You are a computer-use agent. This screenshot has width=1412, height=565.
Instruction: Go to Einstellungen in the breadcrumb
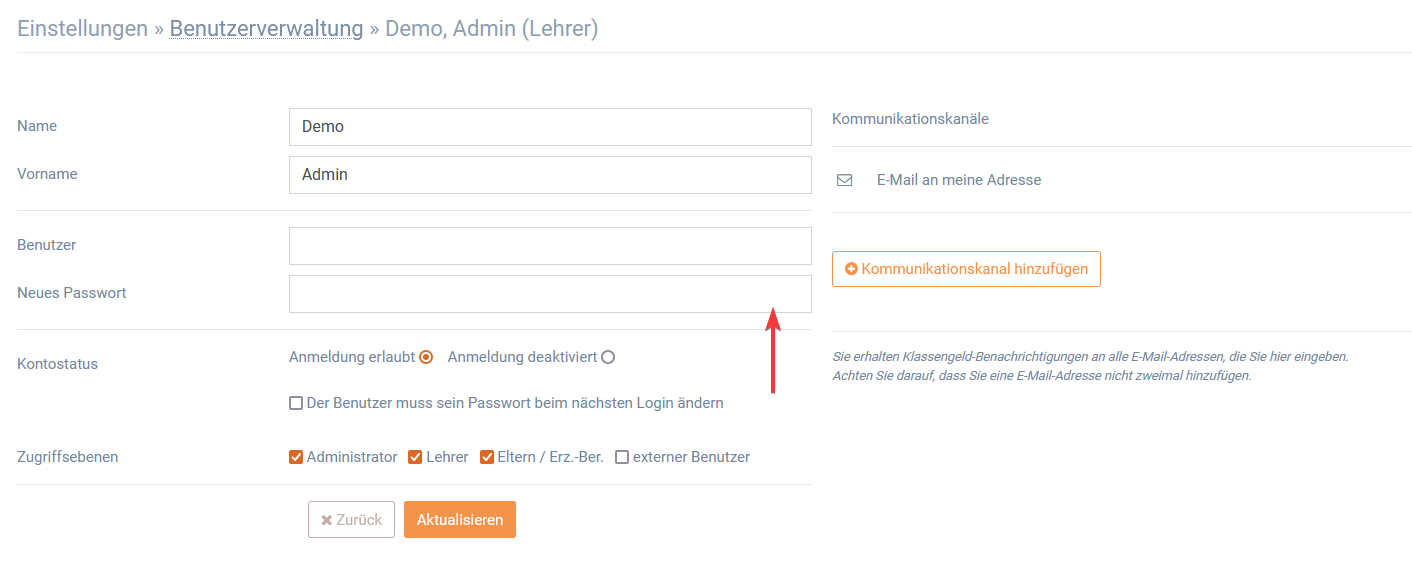83,29
